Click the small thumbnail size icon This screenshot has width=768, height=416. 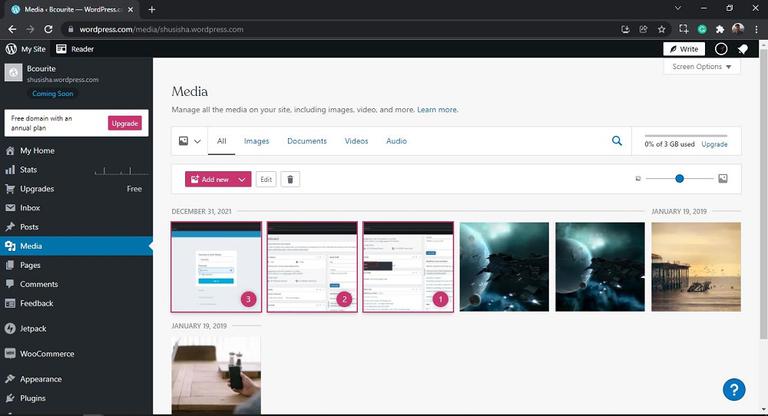click(638, 179)
